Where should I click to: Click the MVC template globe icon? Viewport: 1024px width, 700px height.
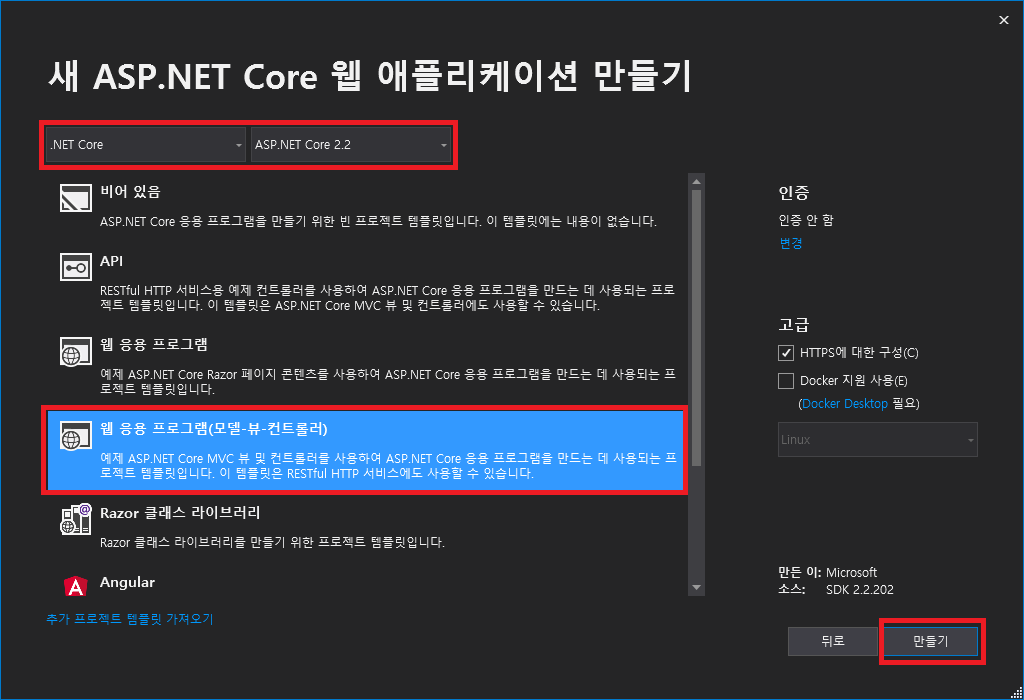(x=76, y=435)
